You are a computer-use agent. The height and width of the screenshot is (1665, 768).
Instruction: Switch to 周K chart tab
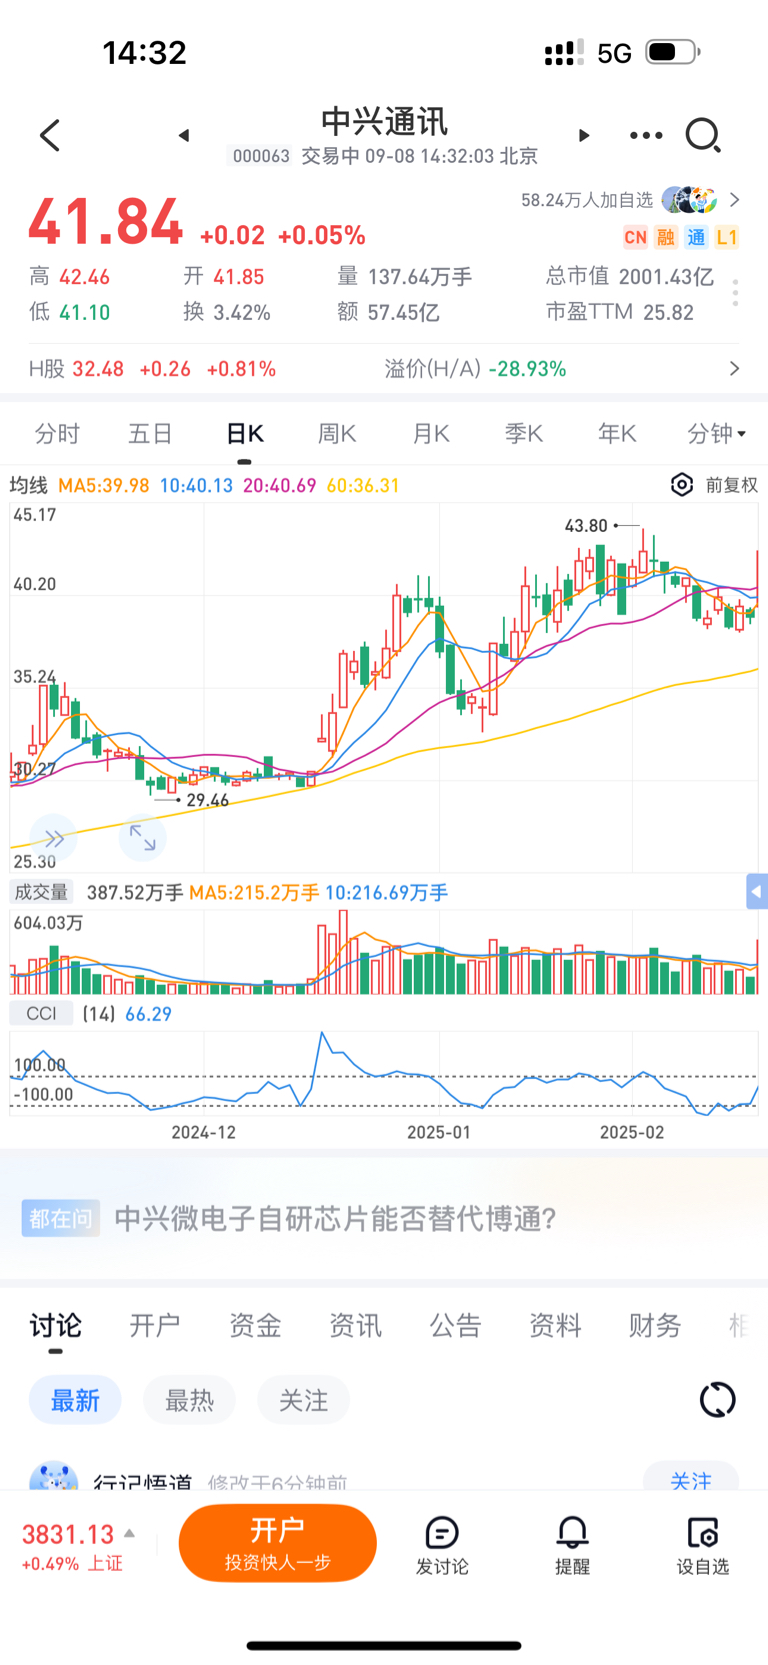(x=337, y=433)
